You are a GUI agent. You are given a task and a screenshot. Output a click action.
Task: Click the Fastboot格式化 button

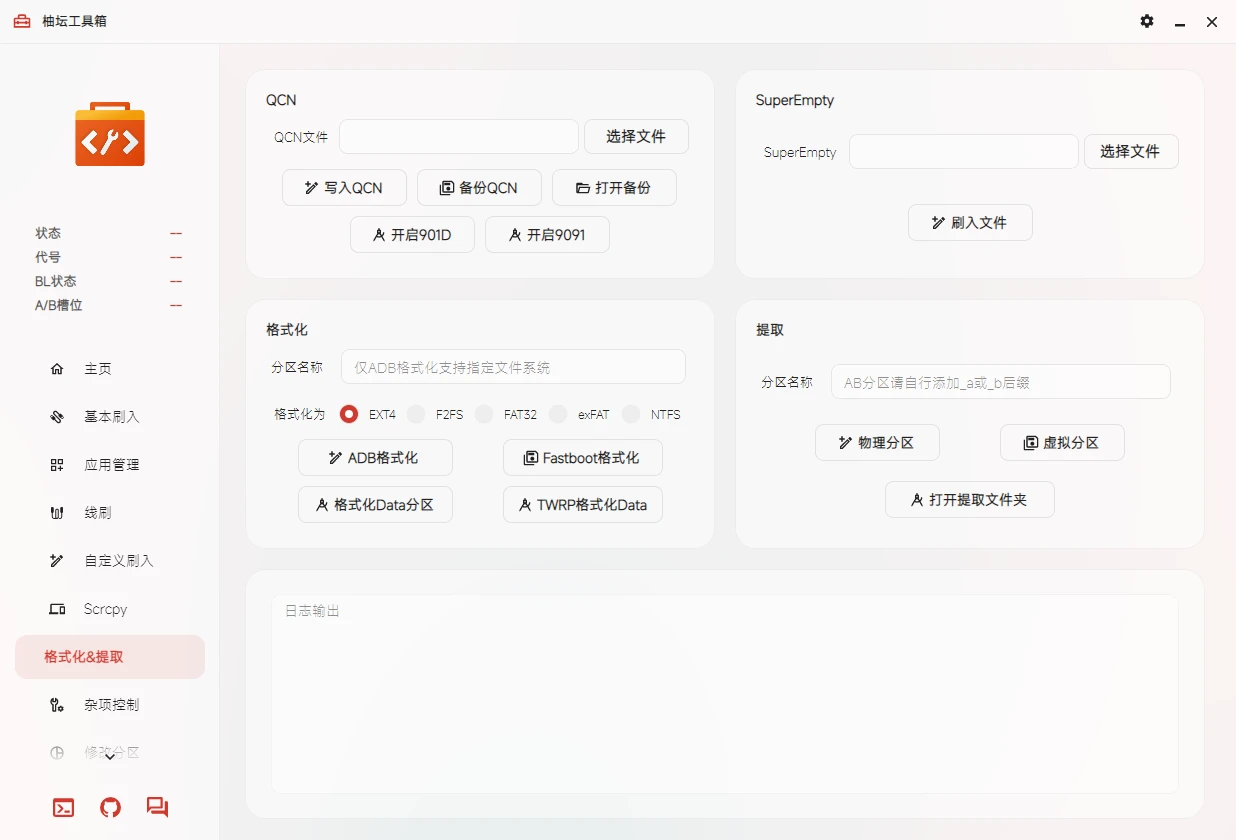point(582,458)
